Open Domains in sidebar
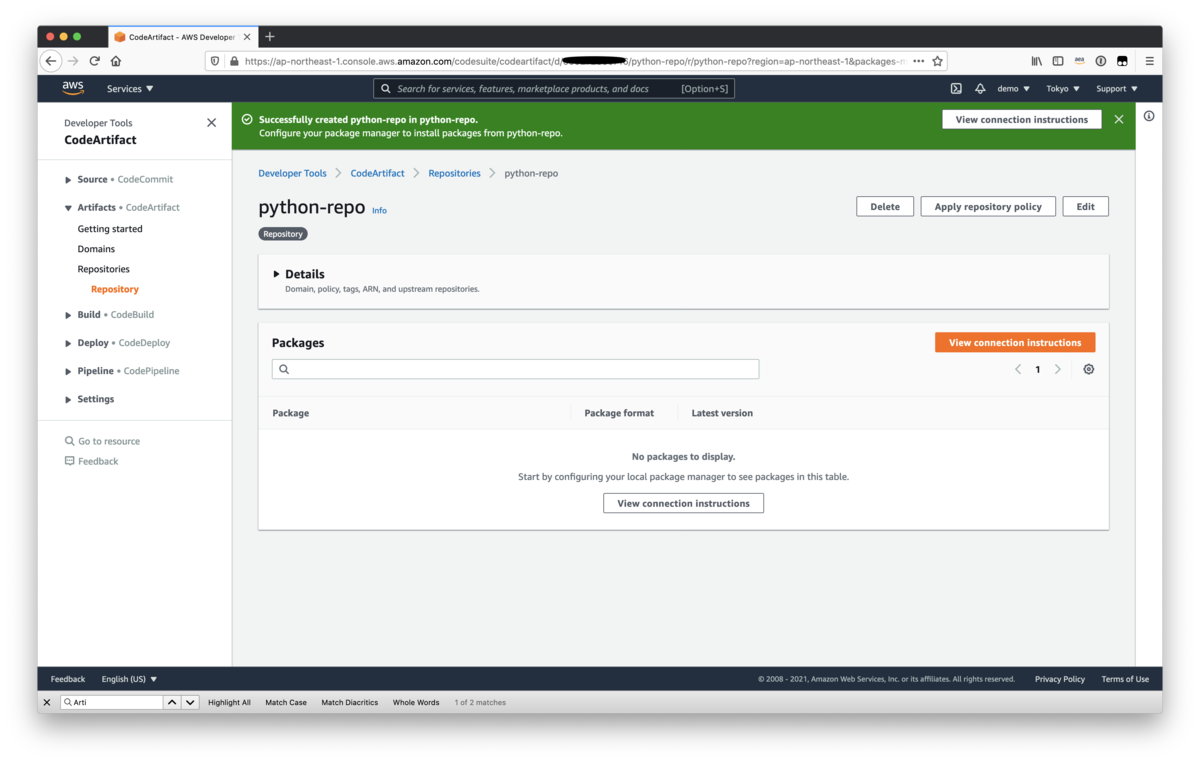Viewport: 1200px width, 763px height. point(96,249)
